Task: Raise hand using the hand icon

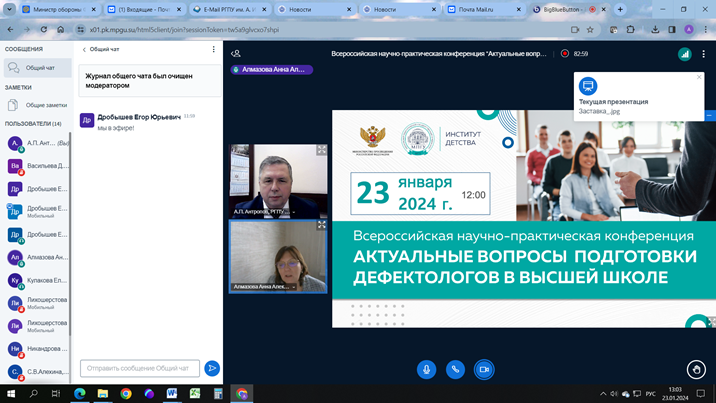Action: pyautogui.click(x=697, y=370)
